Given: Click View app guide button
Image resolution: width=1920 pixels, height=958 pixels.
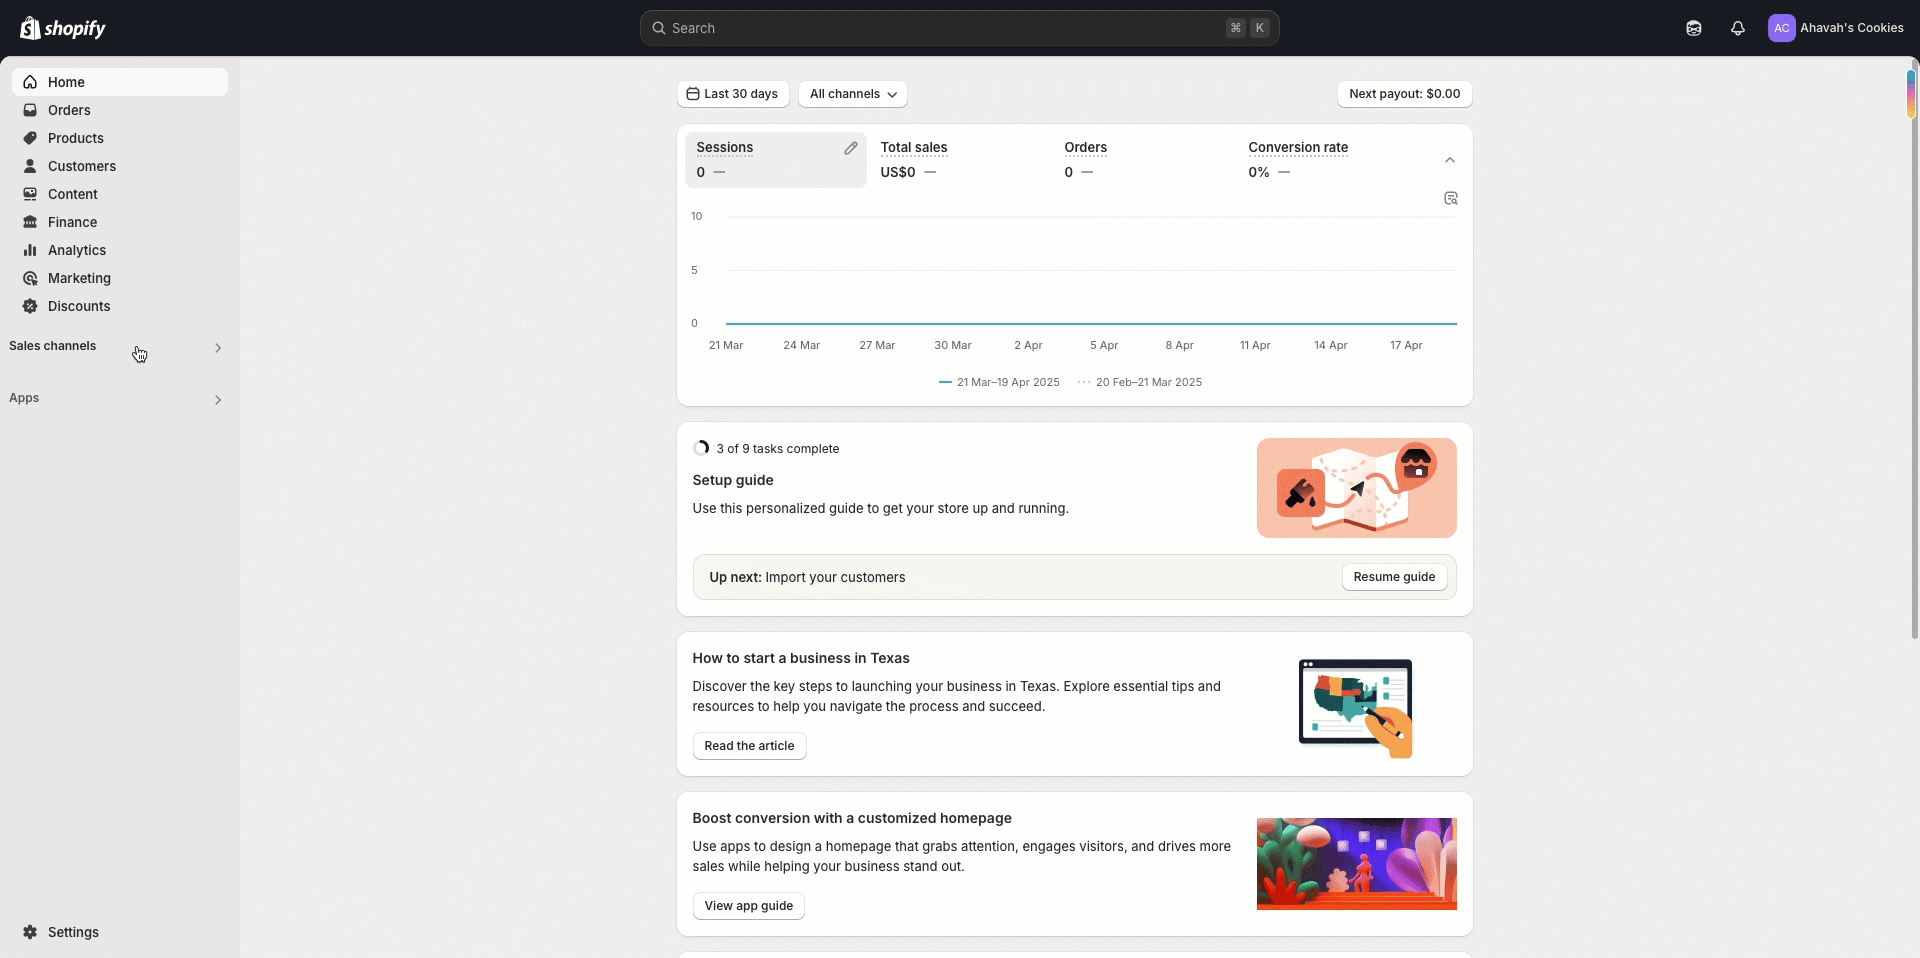Looking at the screenshot, I should [x=749, y=906].
